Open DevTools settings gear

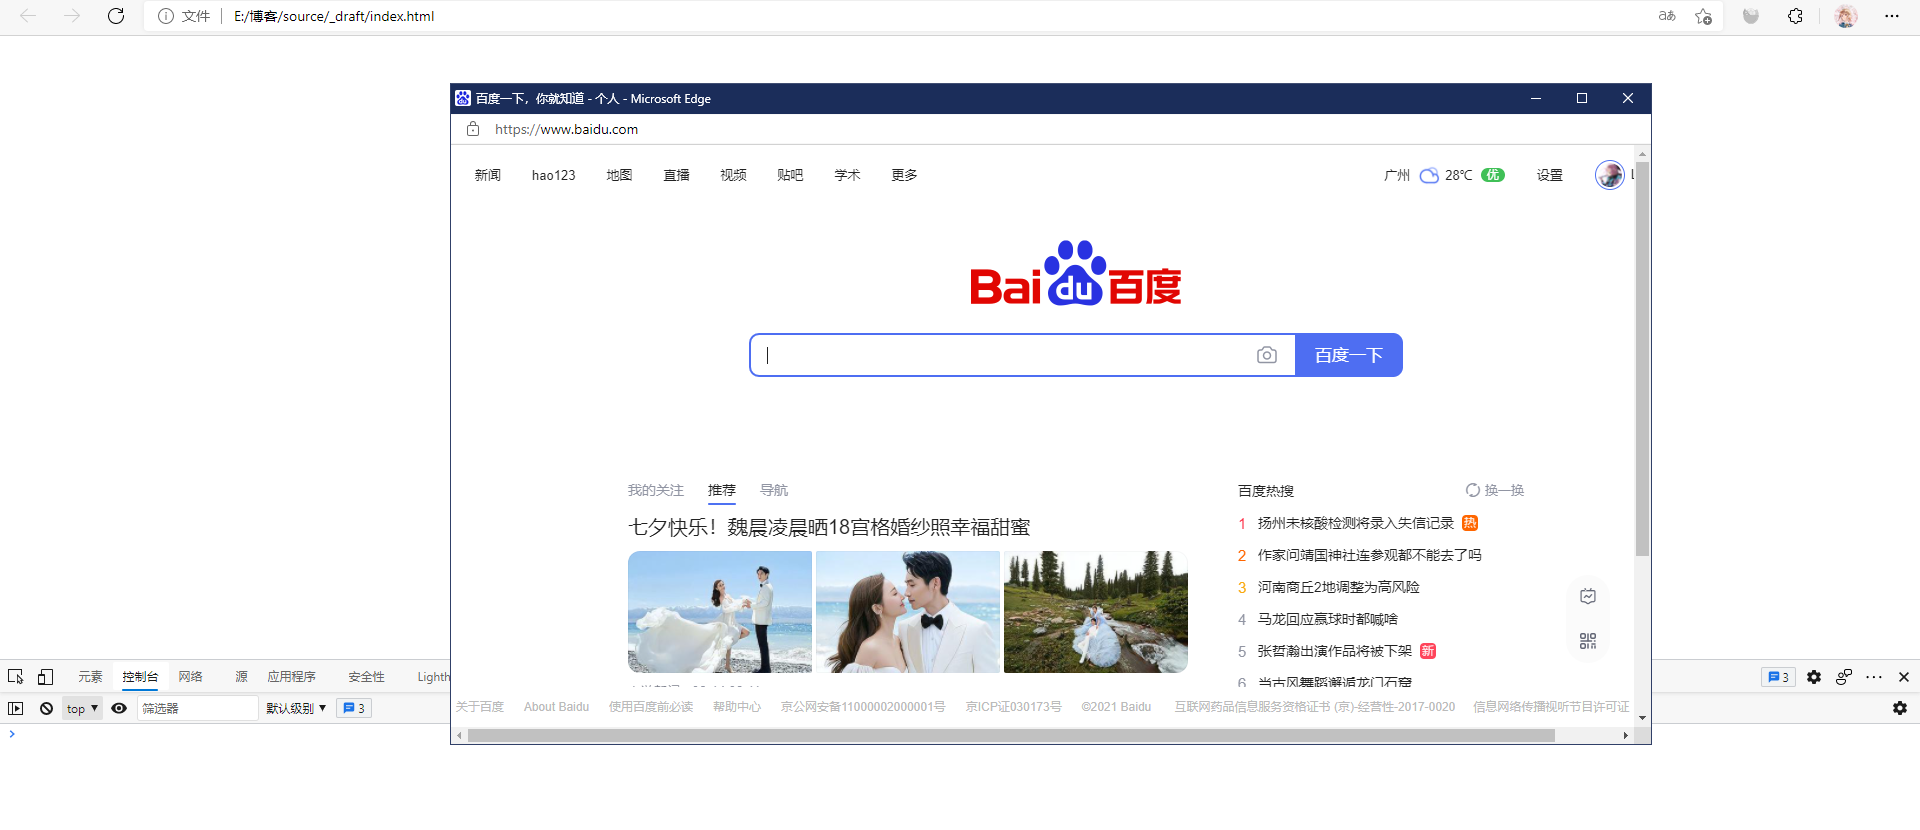tap(1814, 677)
